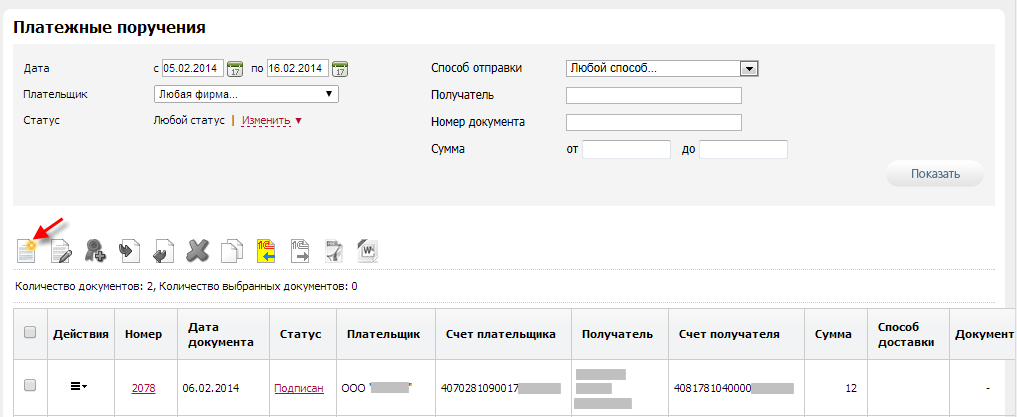This screenshot has width=1017, height=417.
Task: Click the Получатель input field
Action: point(653,96)
